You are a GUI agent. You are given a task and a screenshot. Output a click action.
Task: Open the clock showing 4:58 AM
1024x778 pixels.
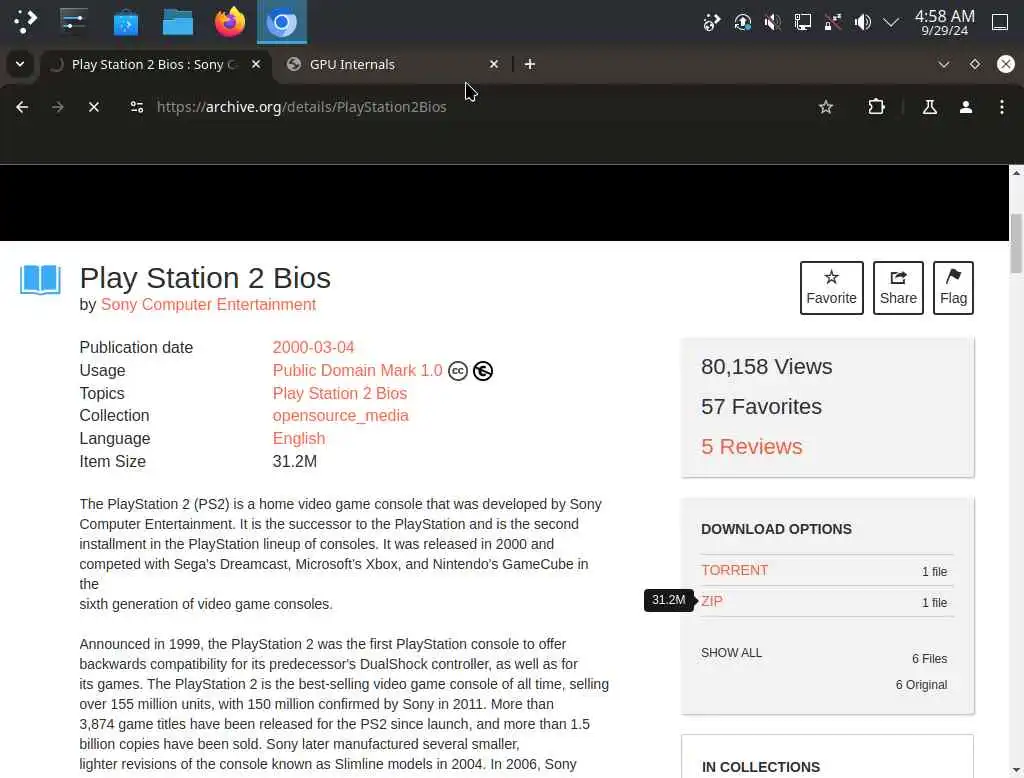(944, 22)
